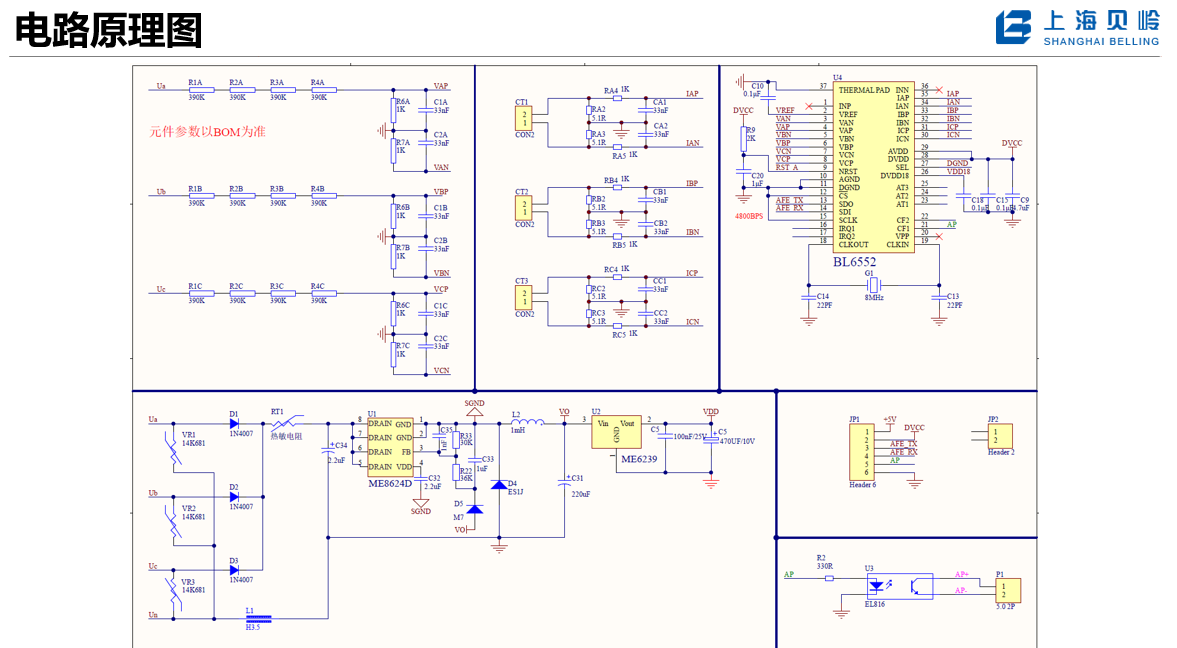Click the D4 ES1J diode symbol
Screen dimensions: 1177x648
(x=499, y=485)
